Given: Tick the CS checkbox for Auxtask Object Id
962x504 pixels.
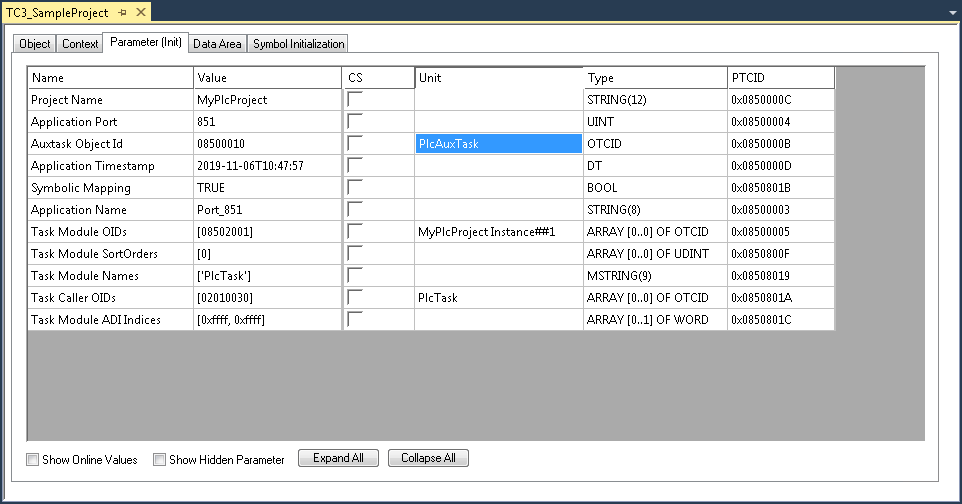Looking at the screenshot, I should (x=355, y=144).
